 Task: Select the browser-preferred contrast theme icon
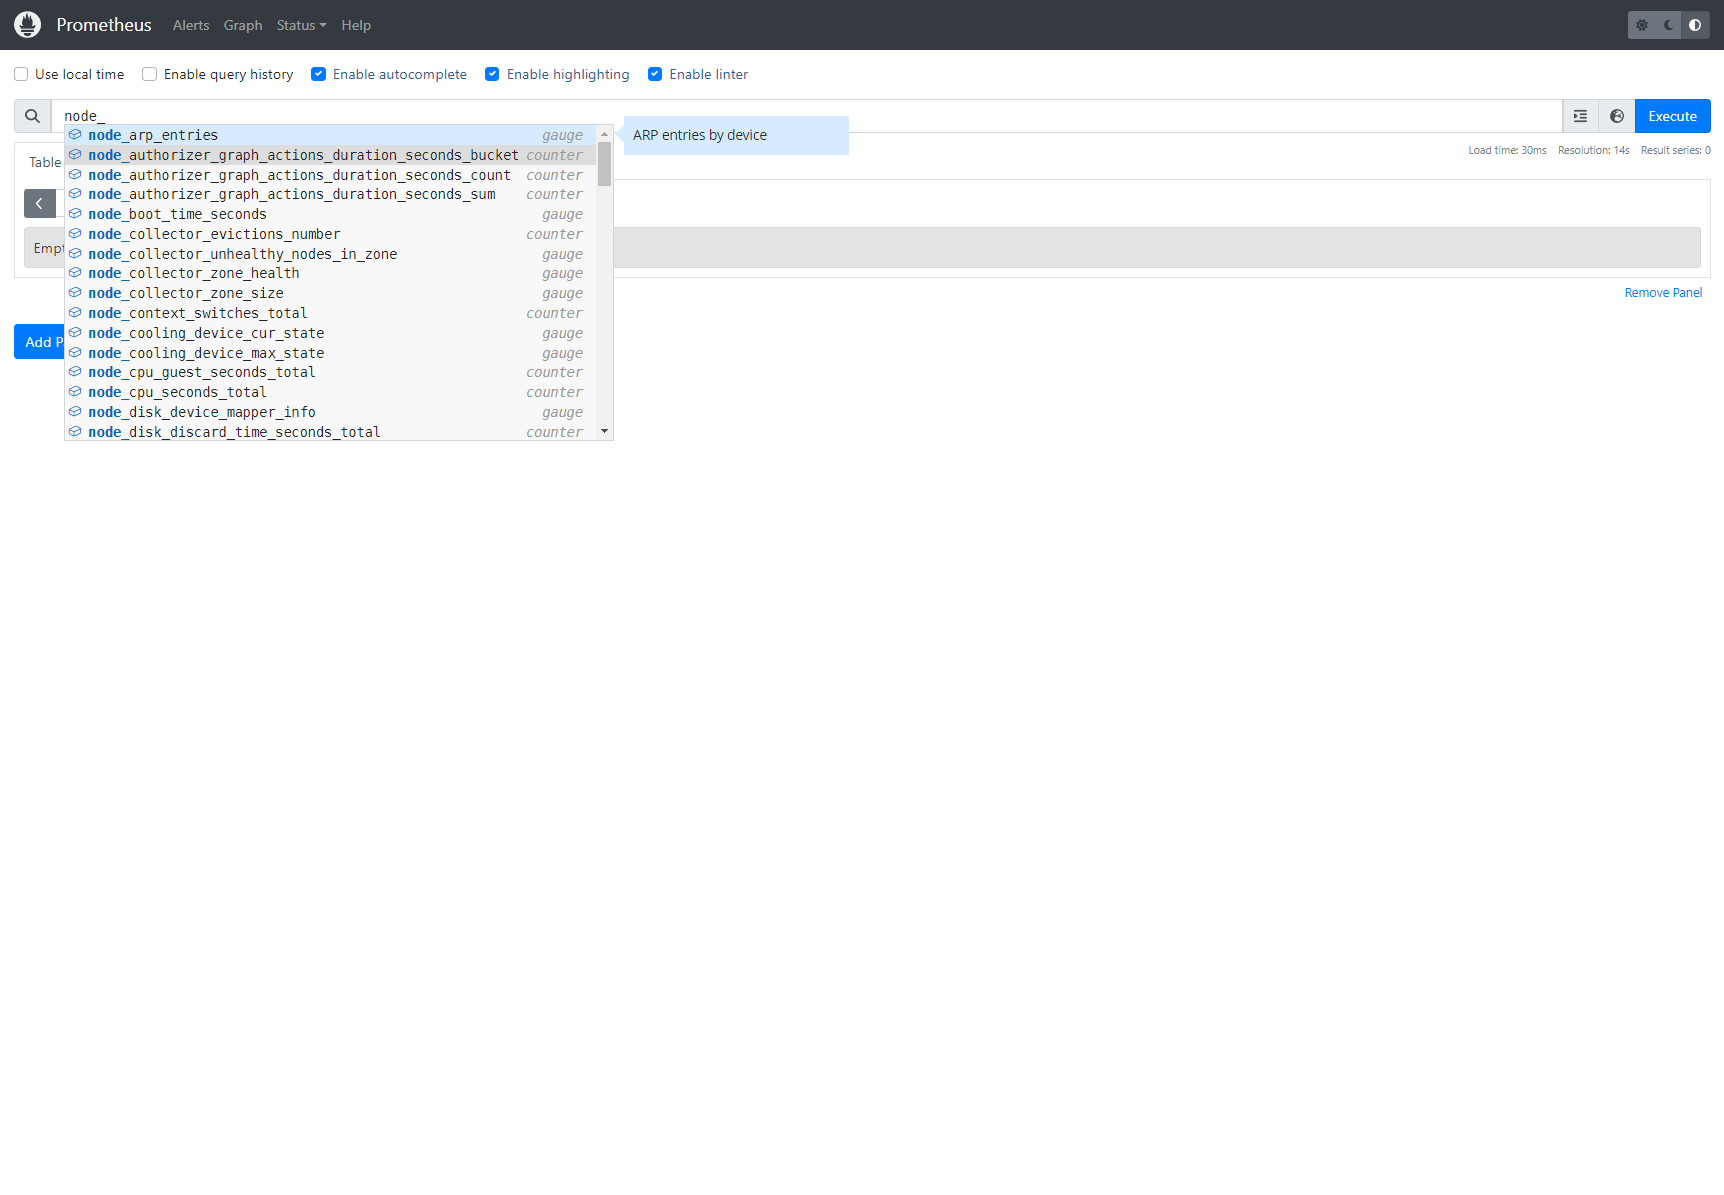click(1695, 25)
